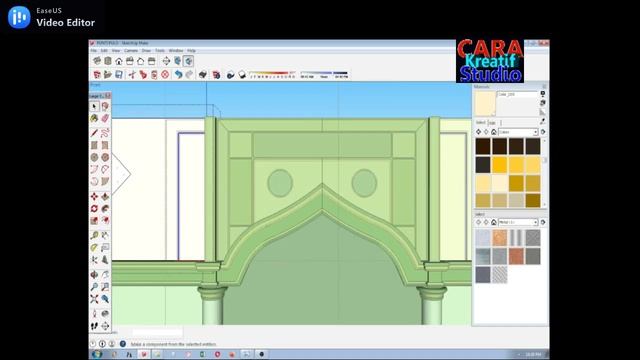
Task: Adjust the shadow date month slider
Action: [x=273, y=74]
